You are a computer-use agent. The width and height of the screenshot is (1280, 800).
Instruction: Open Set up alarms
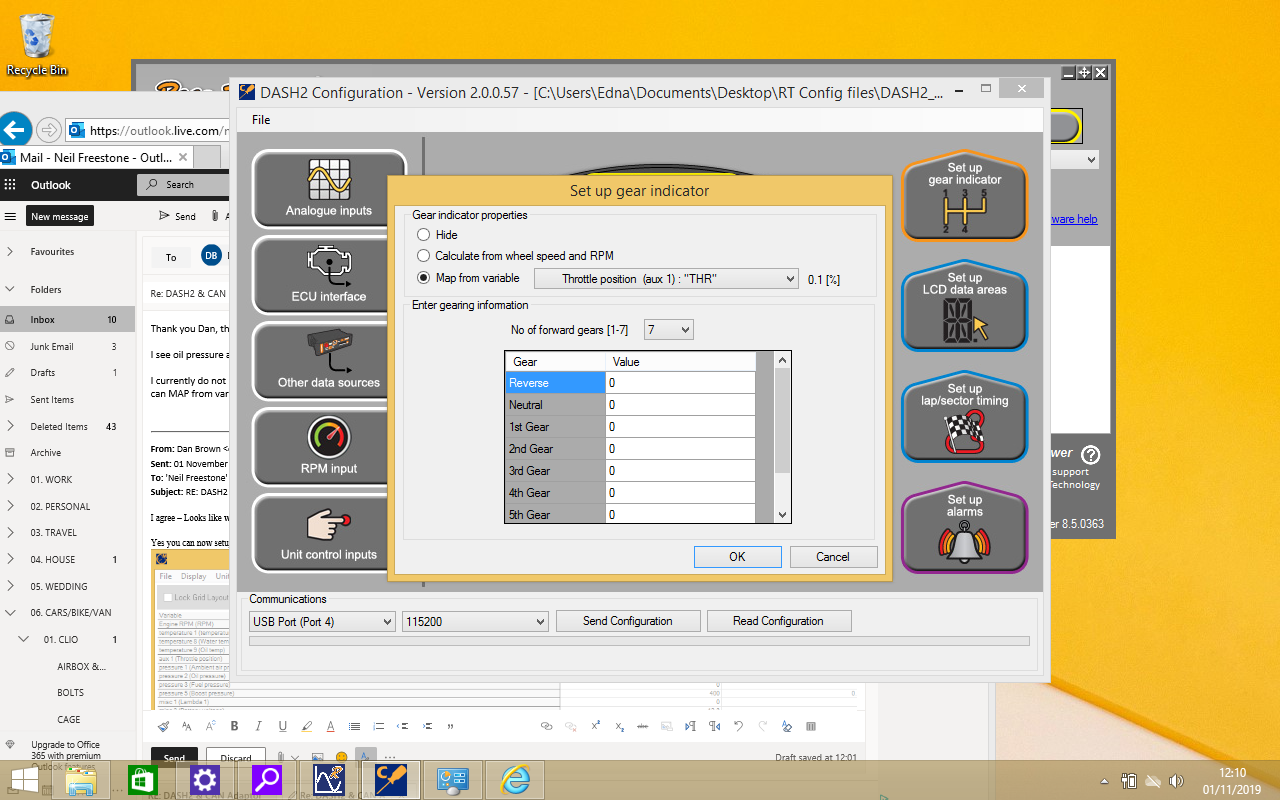pyautogui.click(x=964, y=532)
